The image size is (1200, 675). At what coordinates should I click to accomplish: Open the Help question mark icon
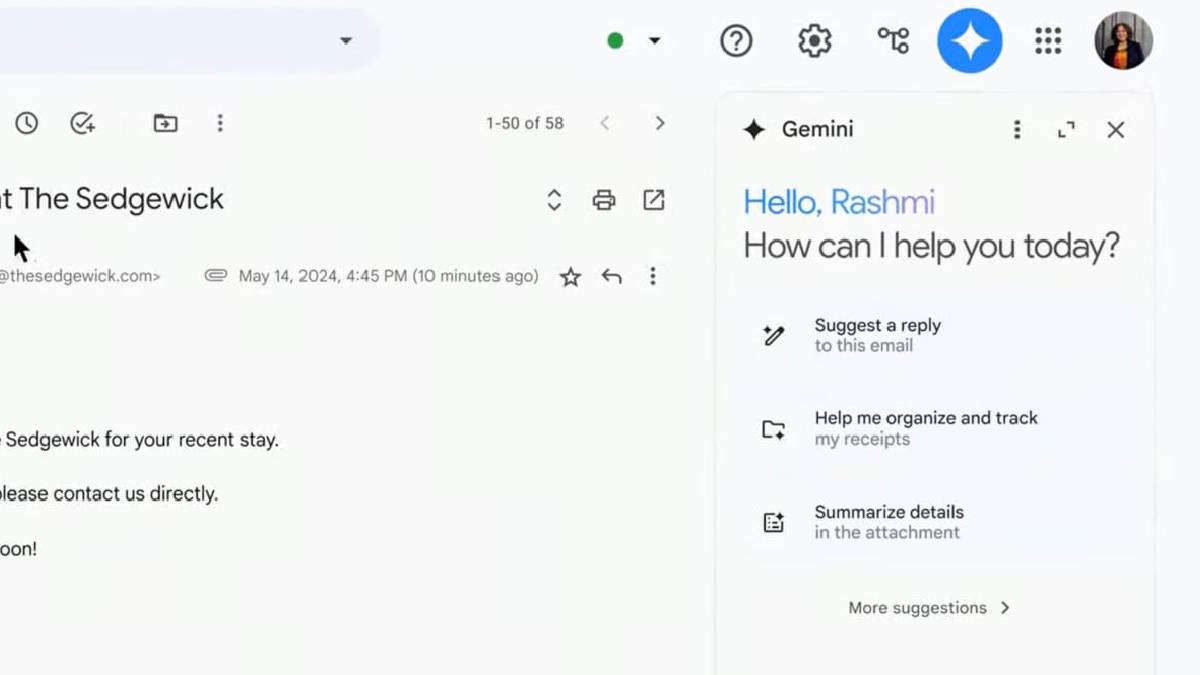pyautogui.click(x=736, y=41)
